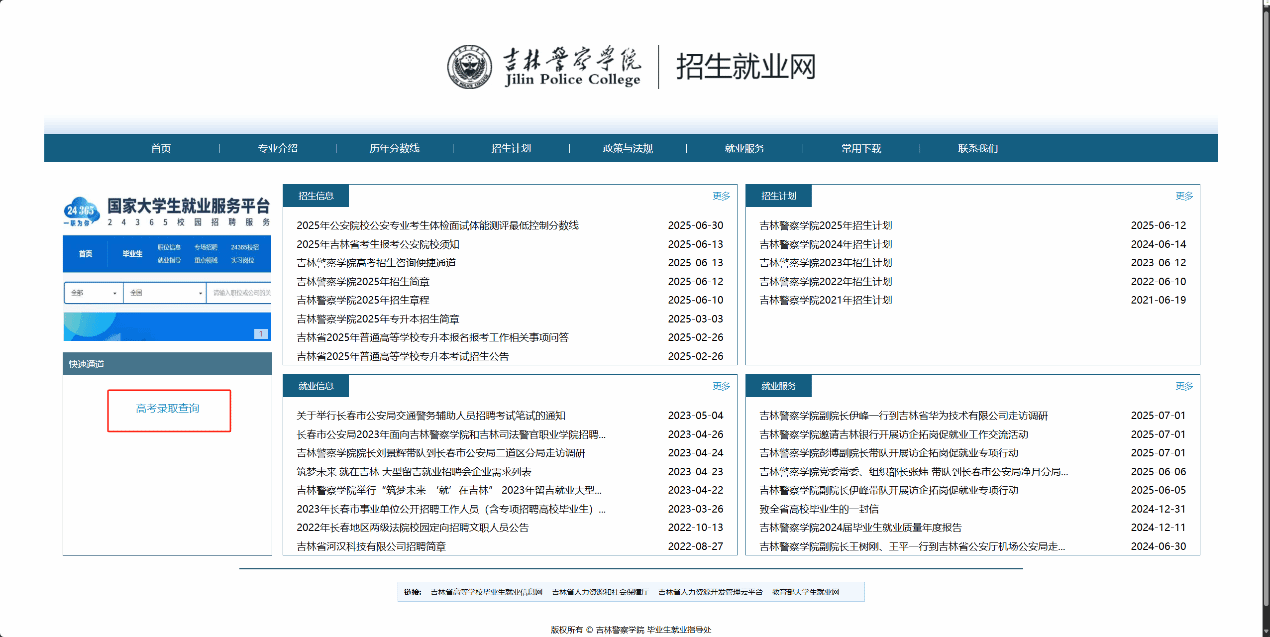This screenshot has height=637, width=1270.
Task: Open 吉林警察学院2025年招生简章
Action: (x=363, y=282)
